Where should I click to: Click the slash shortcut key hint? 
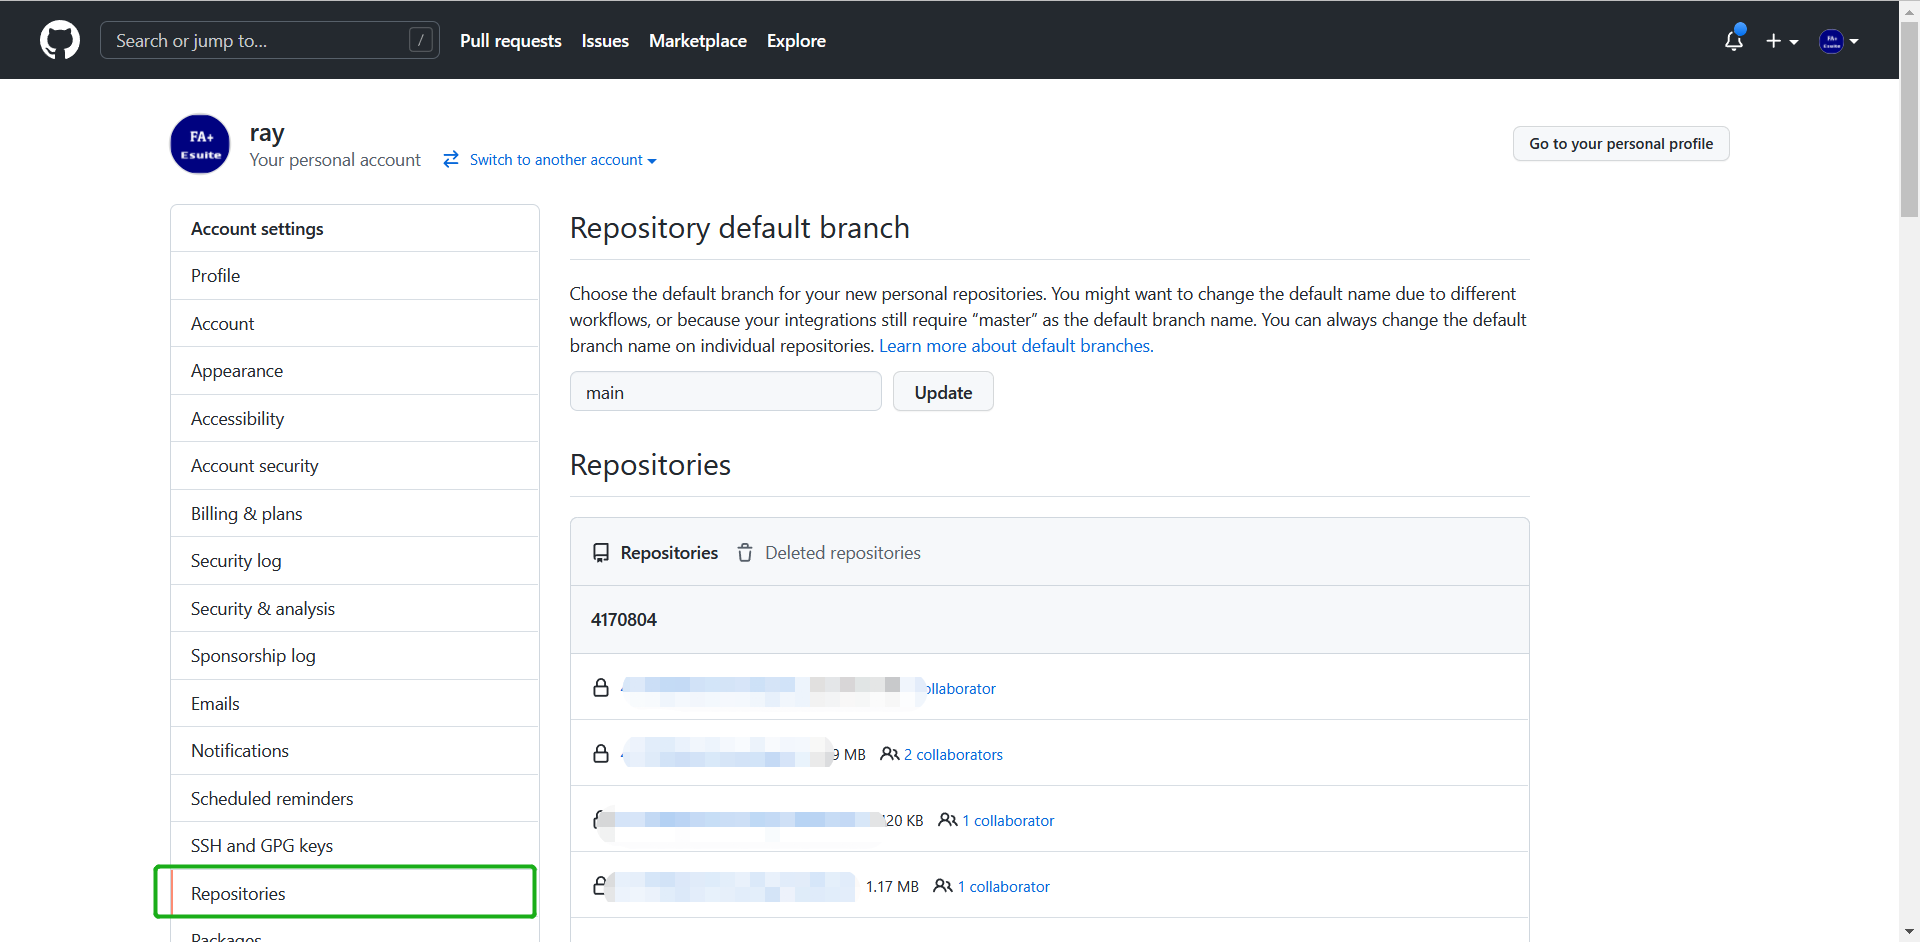tap(421, 41)
